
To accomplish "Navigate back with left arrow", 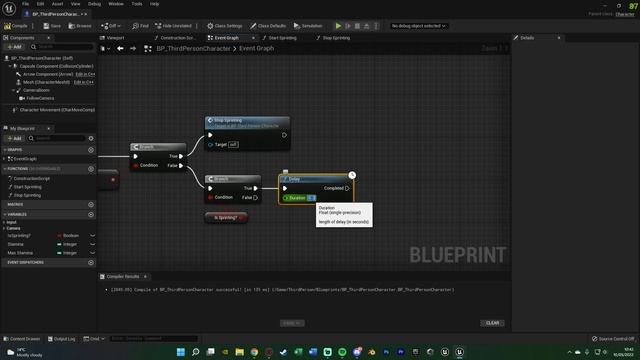I will (x=120, y=48).
